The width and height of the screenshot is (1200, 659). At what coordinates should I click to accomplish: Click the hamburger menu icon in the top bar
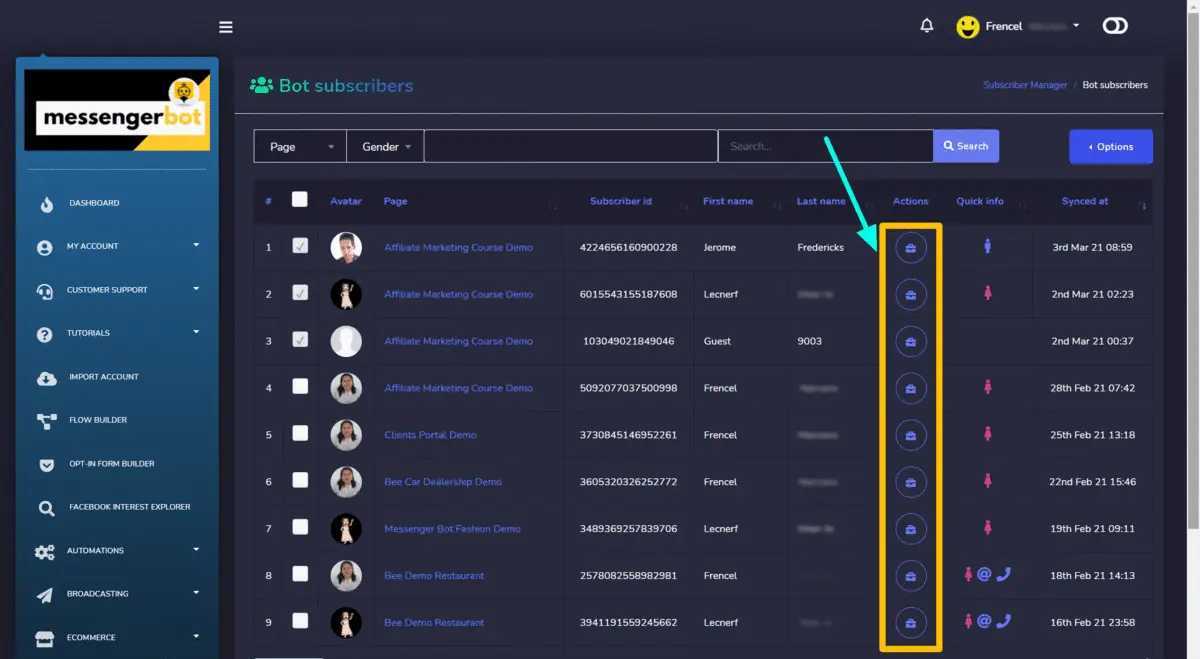click(226, 27)
